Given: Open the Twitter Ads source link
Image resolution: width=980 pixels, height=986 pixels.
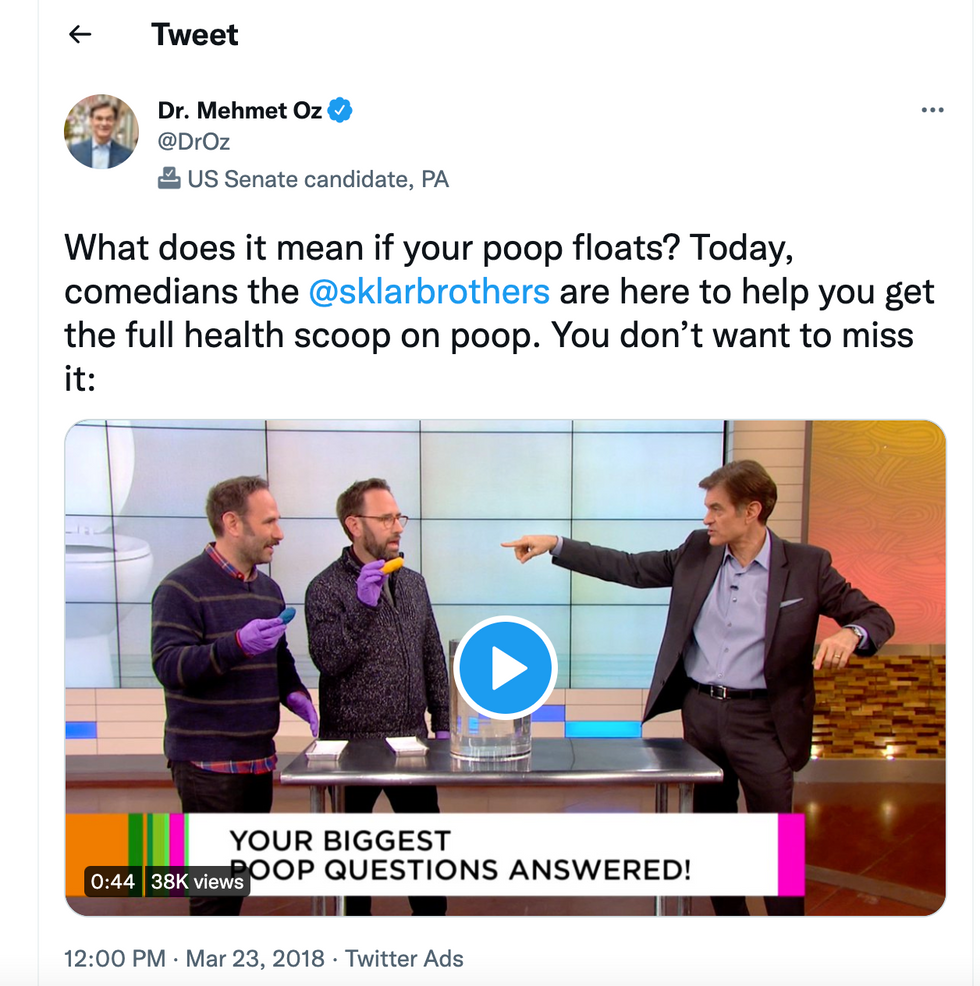Looking at the screenshot, I should click(x=404, y=958).
